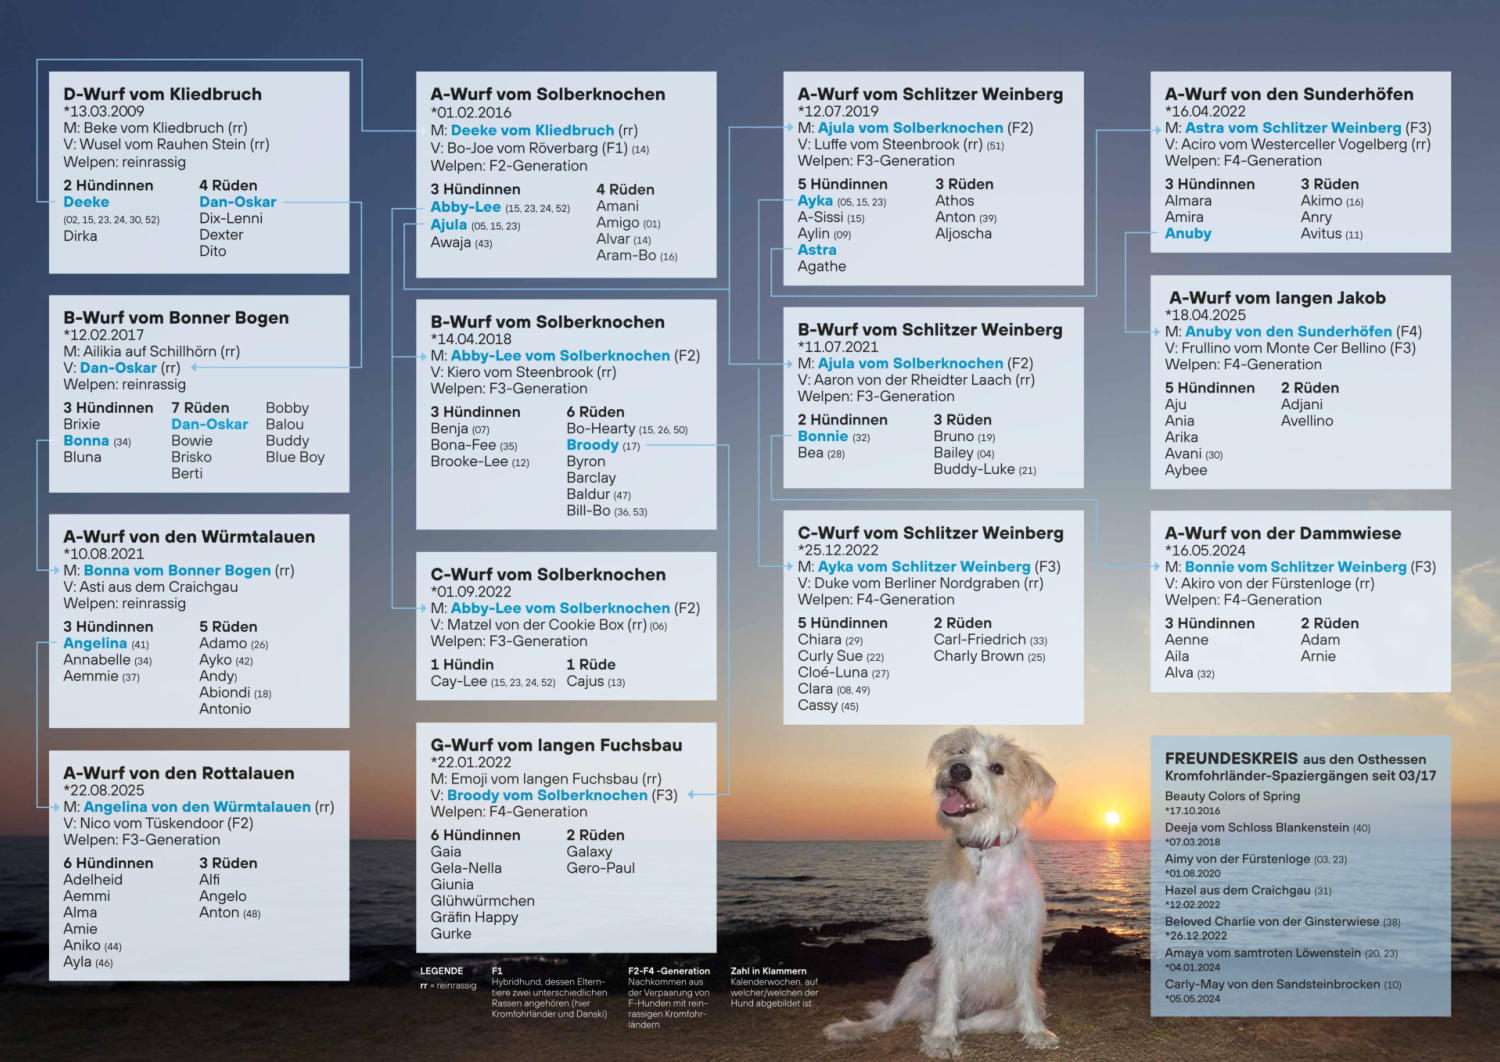The width and height of the screenshot is (1500, 1062).
Task: Click Angelina von den Würmtalauen mother link
Action: click(197, 807)
